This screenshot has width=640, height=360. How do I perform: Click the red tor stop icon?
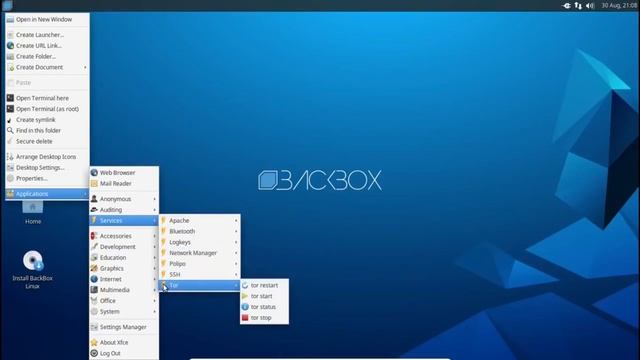pos(245,318)
